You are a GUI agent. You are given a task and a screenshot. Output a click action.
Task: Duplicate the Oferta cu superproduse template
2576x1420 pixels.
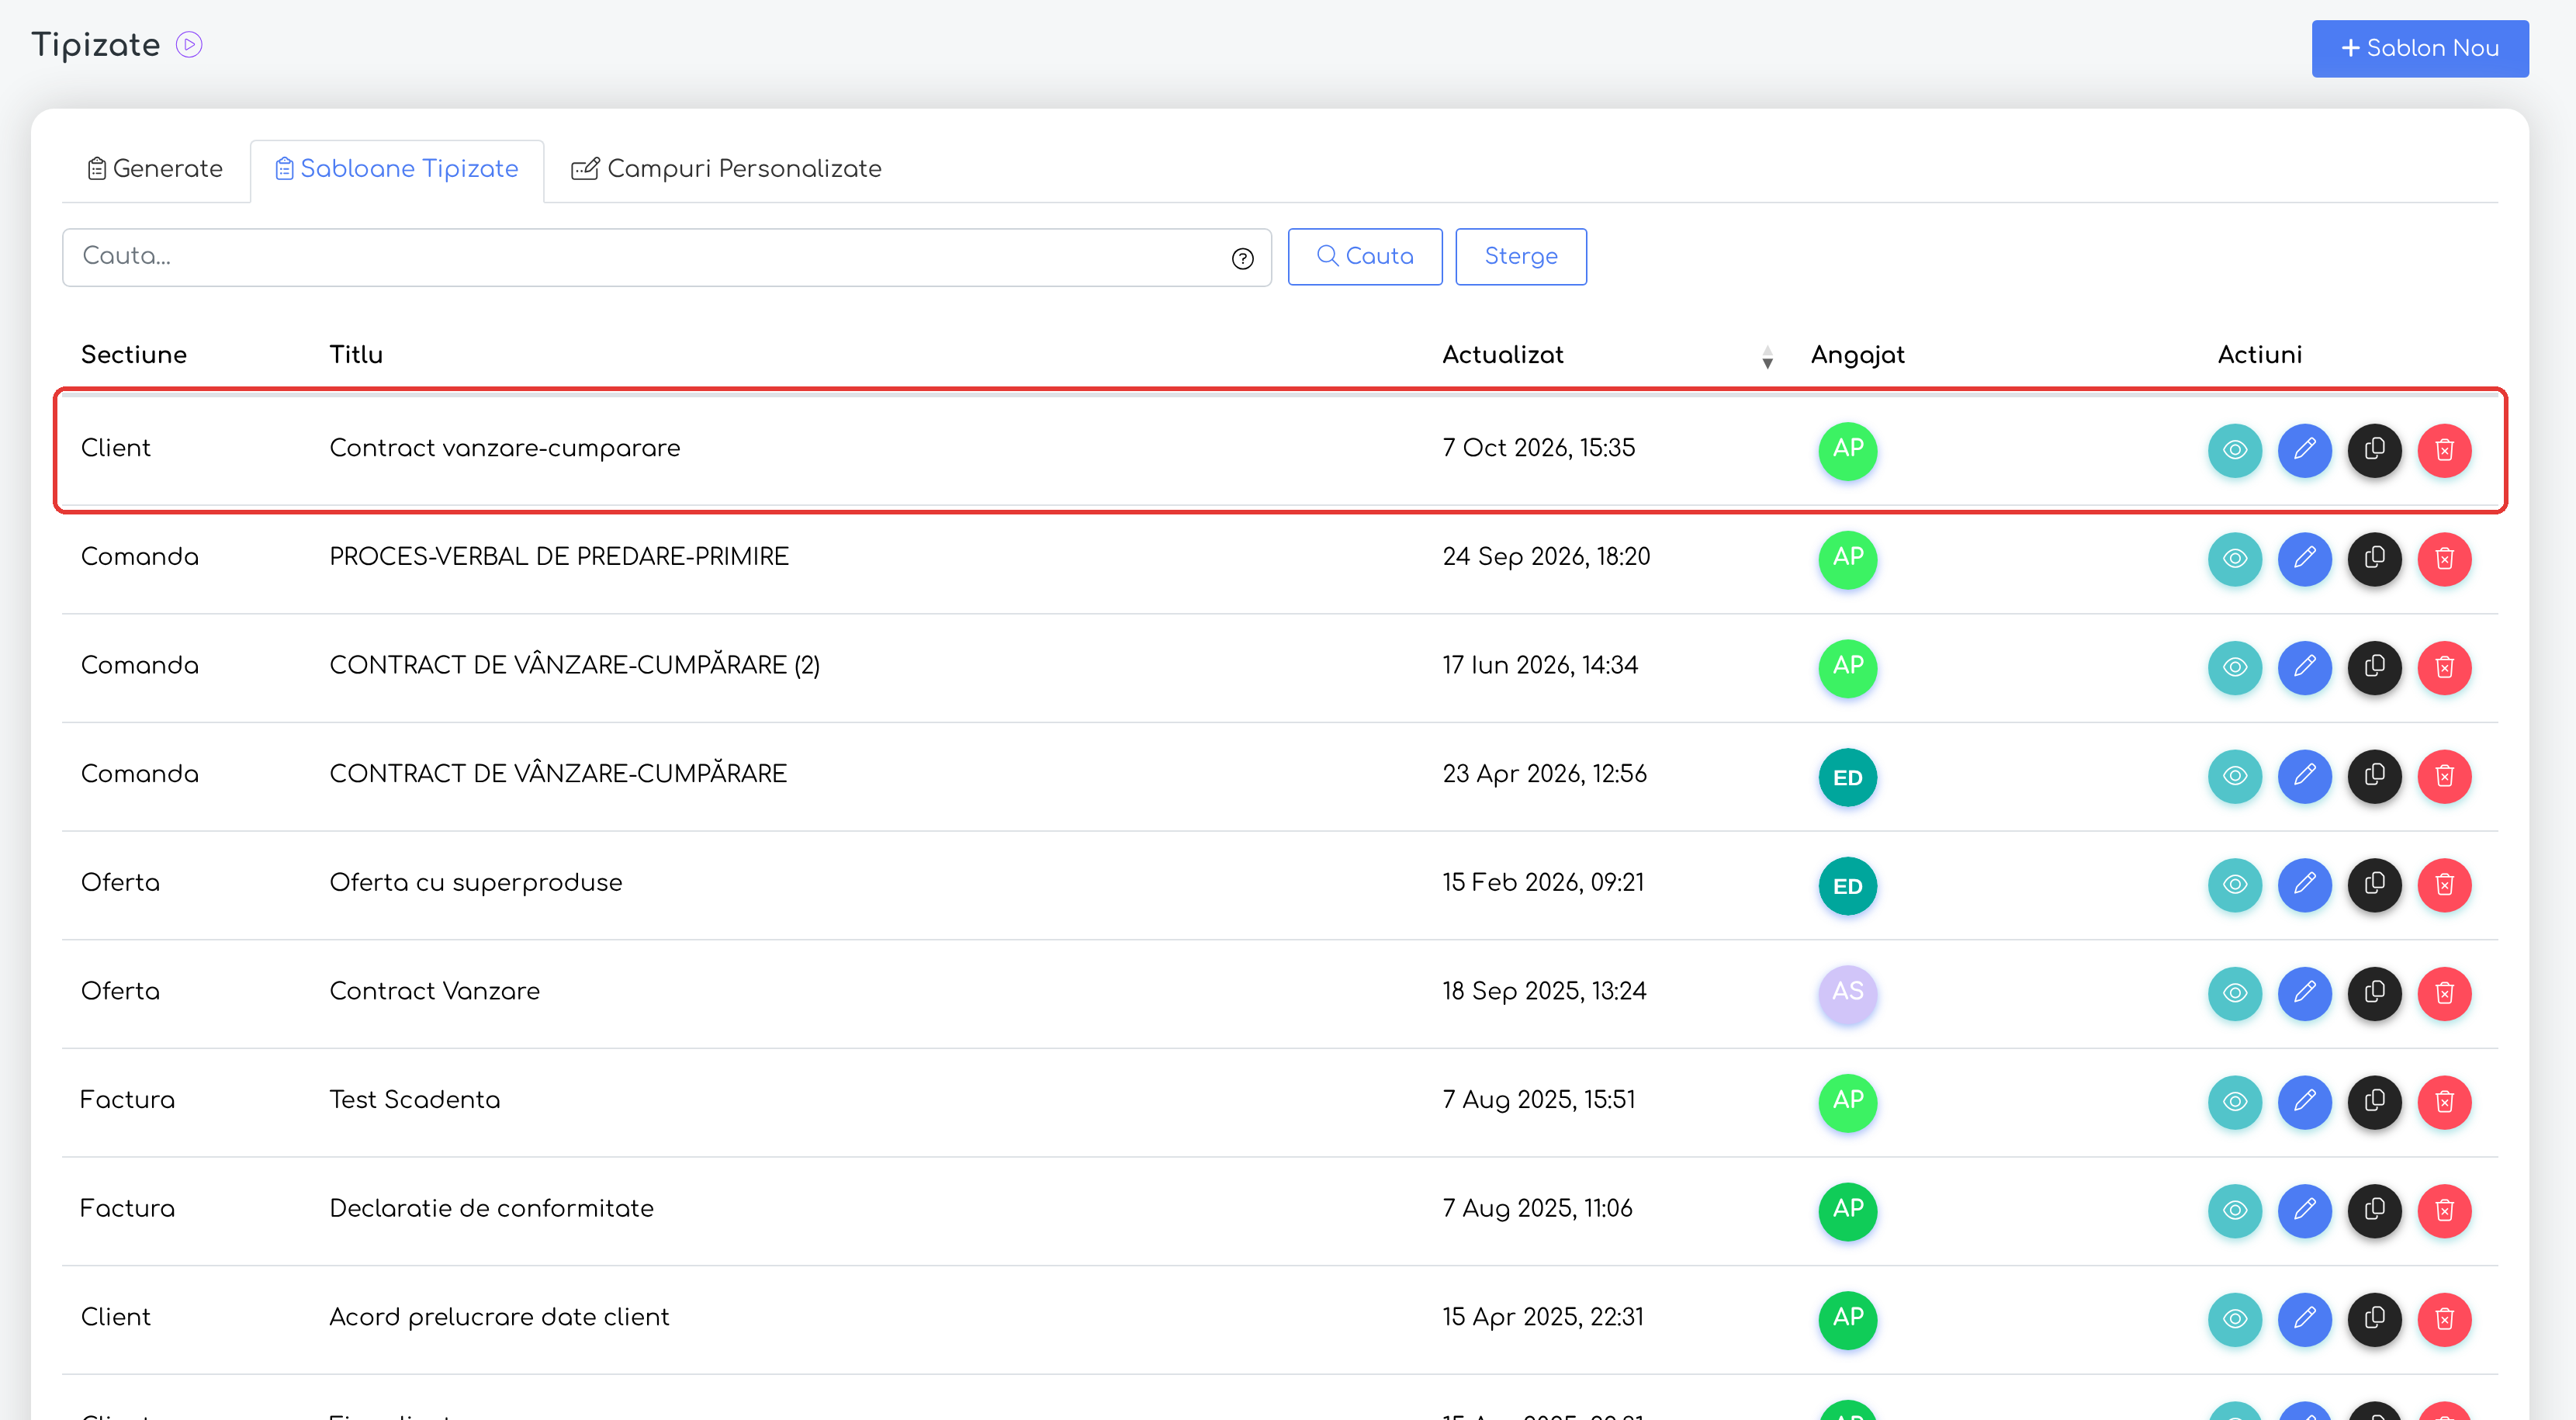[x=2374, y=885]
